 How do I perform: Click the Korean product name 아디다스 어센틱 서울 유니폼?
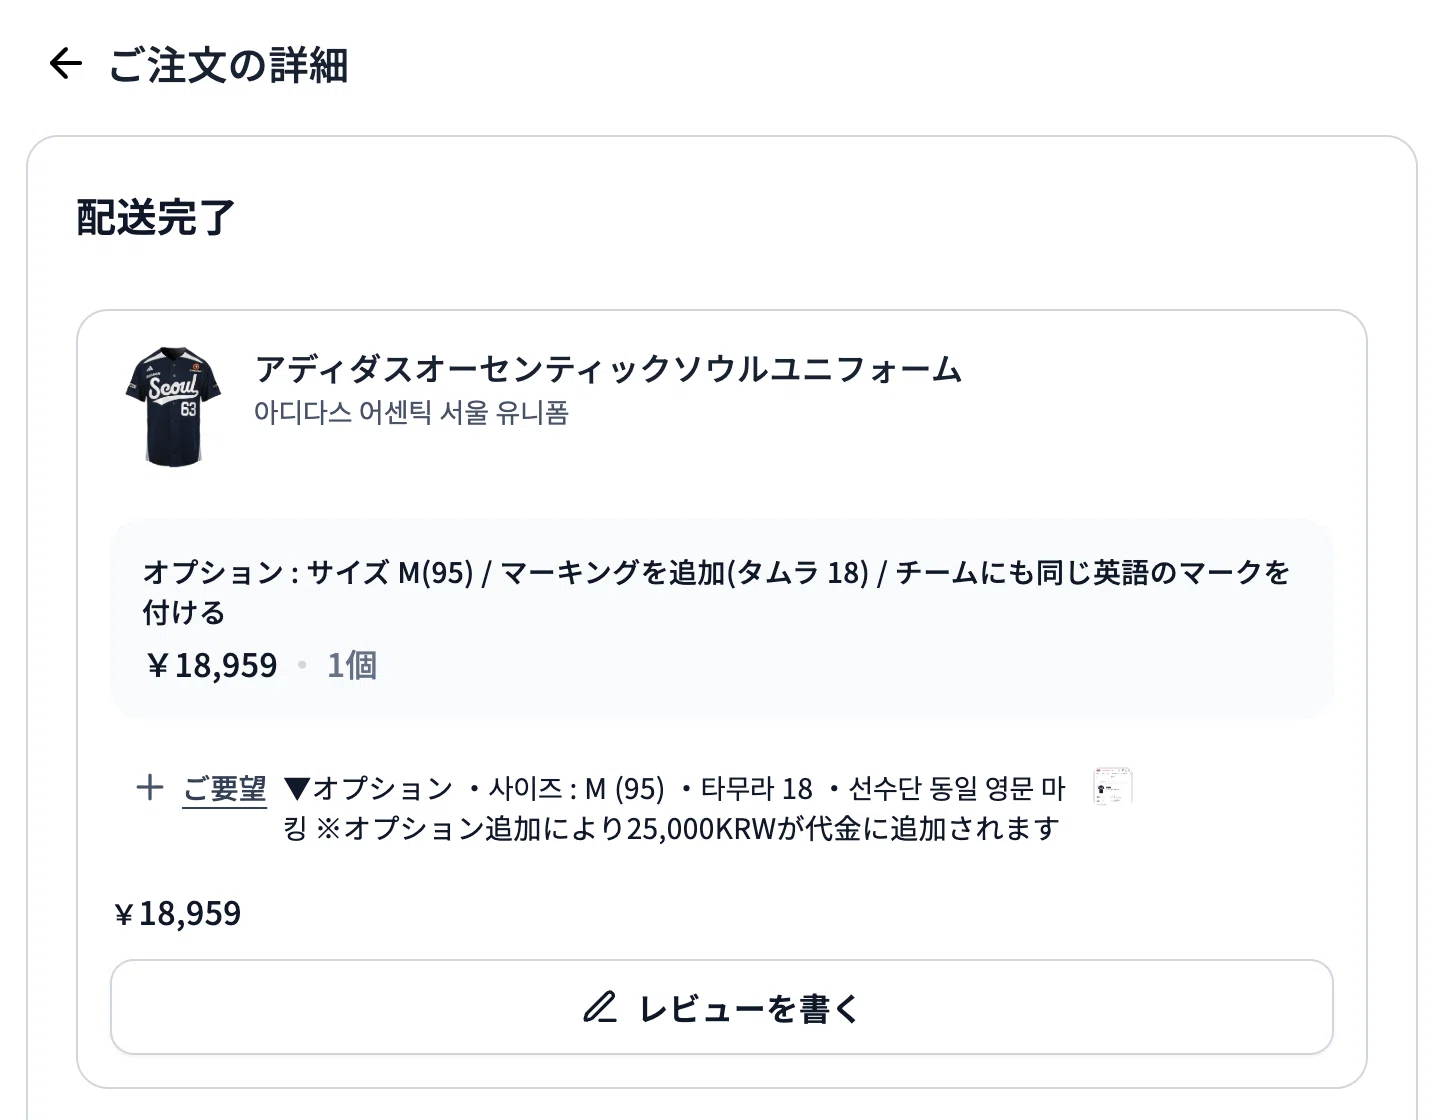point(411,412)
